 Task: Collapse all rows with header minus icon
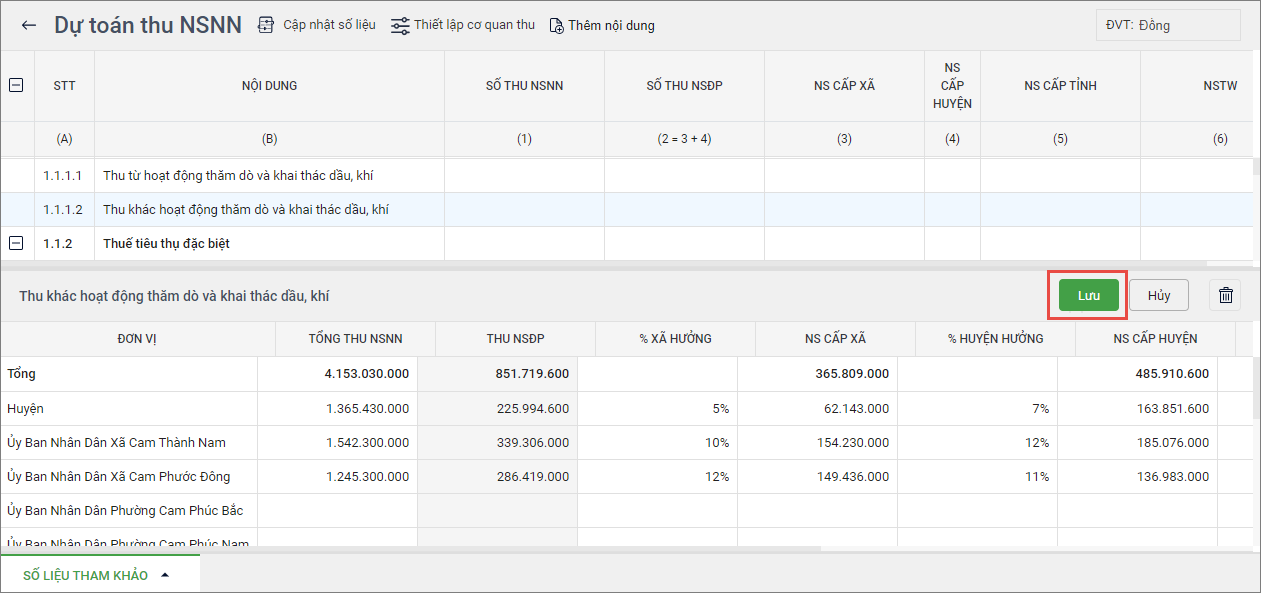16,86
